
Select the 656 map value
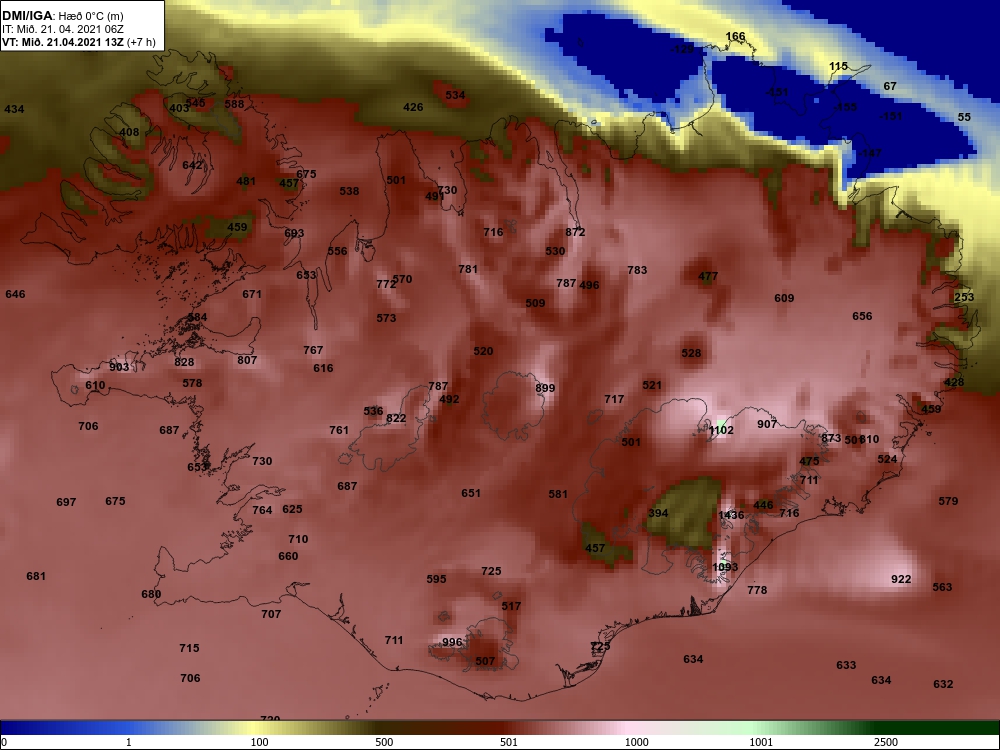point(862,316)
